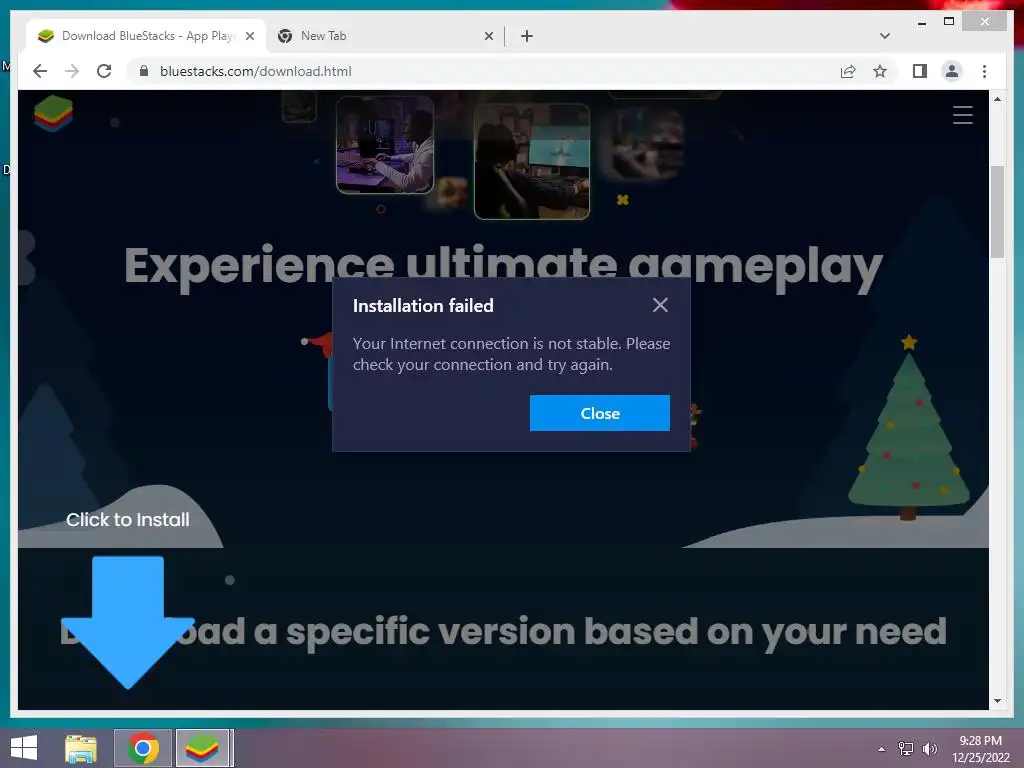This screenshot has height=768, width=1024.
Task: Close the Chrome window
Action: click(x=985, y=22)
